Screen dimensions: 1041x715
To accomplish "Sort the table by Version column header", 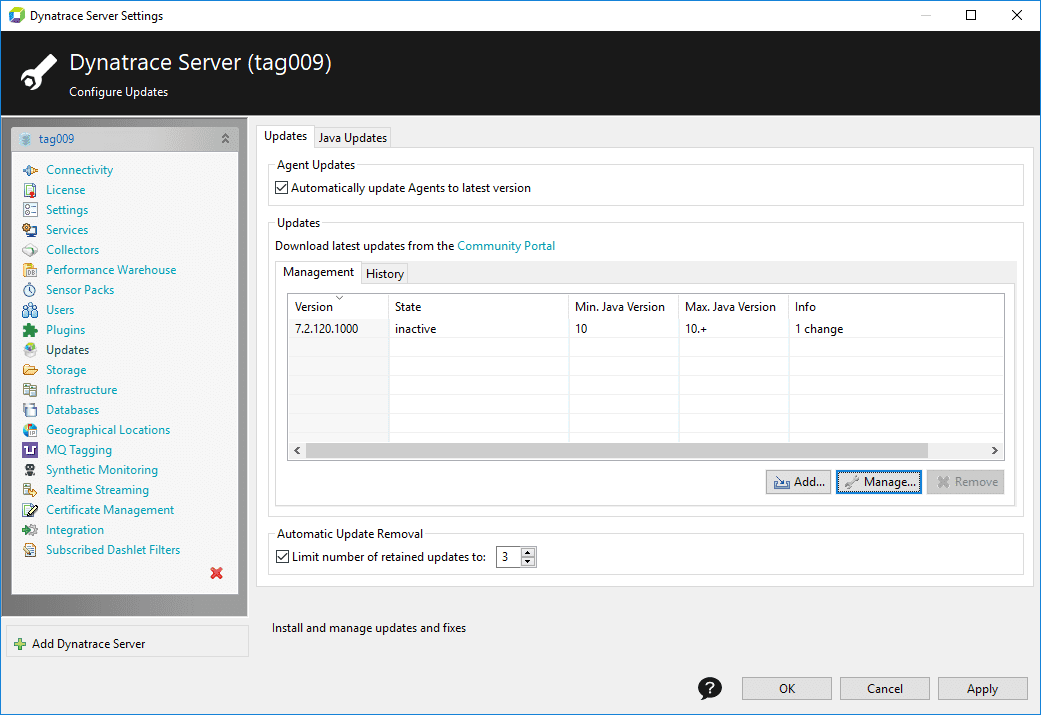I will [338, 307].
